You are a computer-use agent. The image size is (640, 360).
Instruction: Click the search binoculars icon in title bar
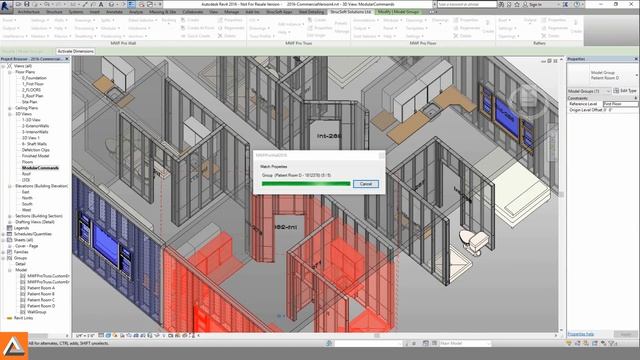pyautogui.click(x=501, y=4)
